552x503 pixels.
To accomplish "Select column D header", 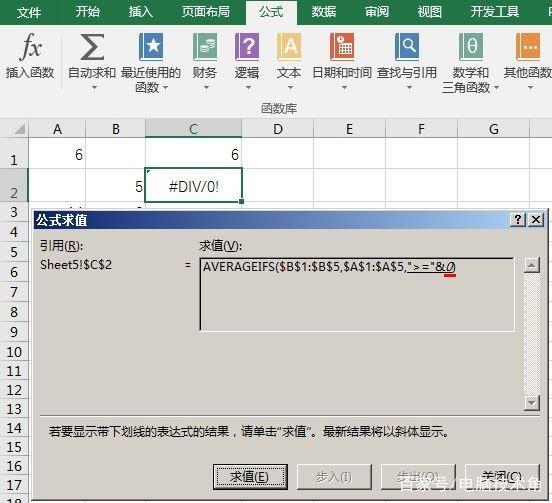I will pyautogui.click(x=278, y=129).
